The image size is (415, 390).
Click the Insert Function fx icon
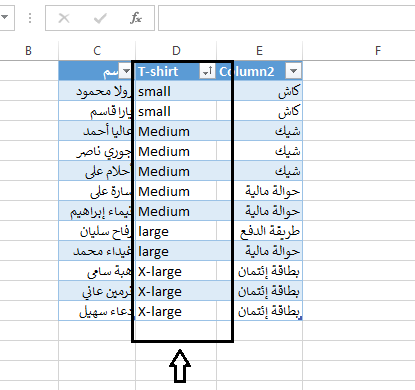(136, 18)
